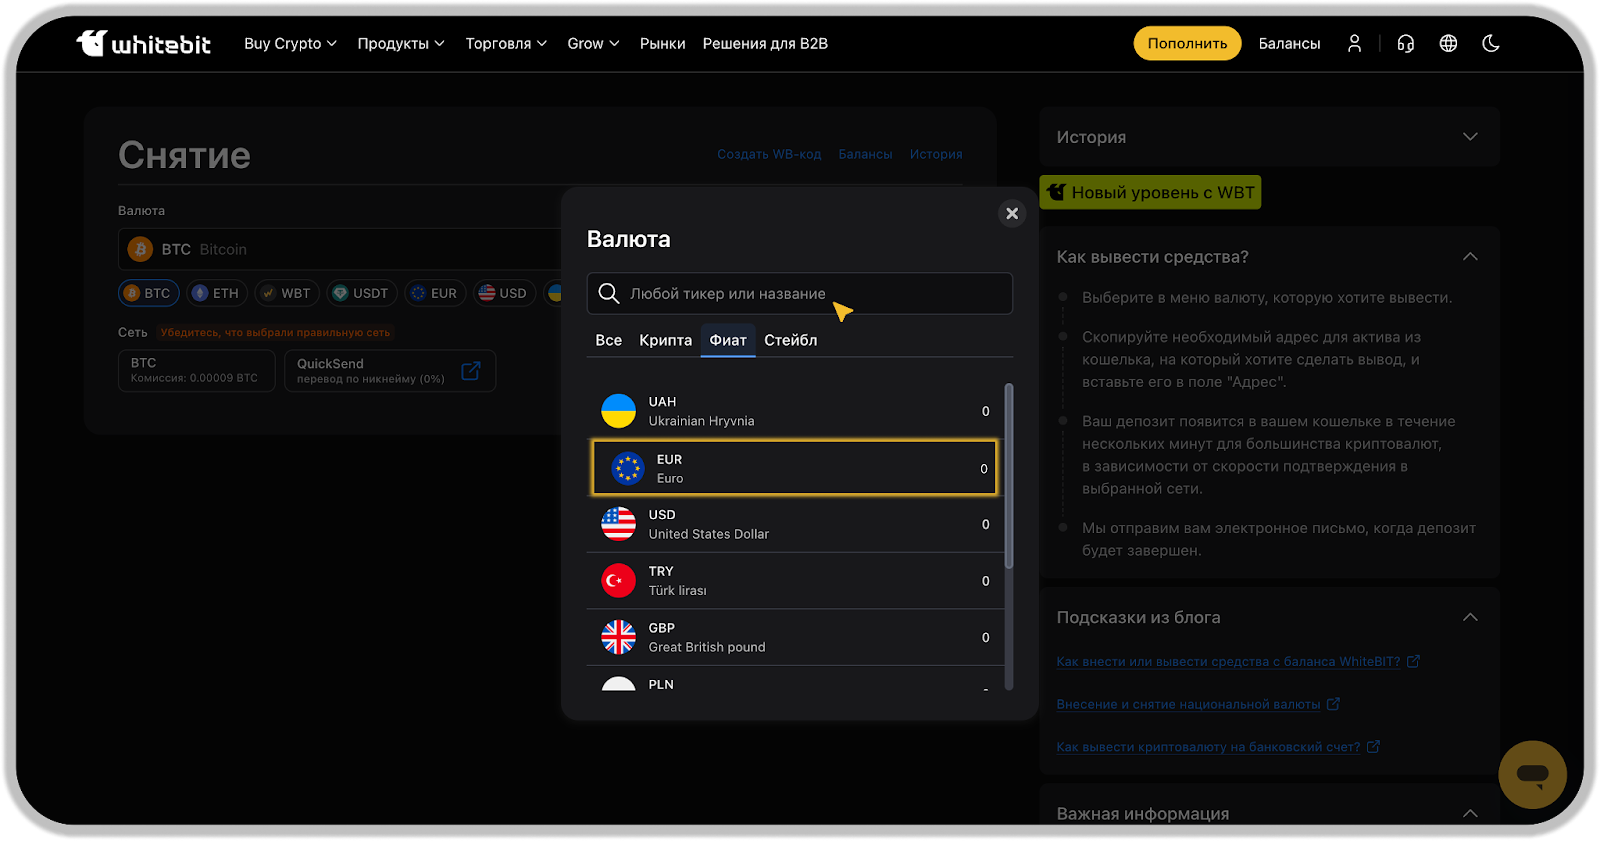Select Euro flag currency row
Screen dimensions: 1600x841
tap(628, 468)
